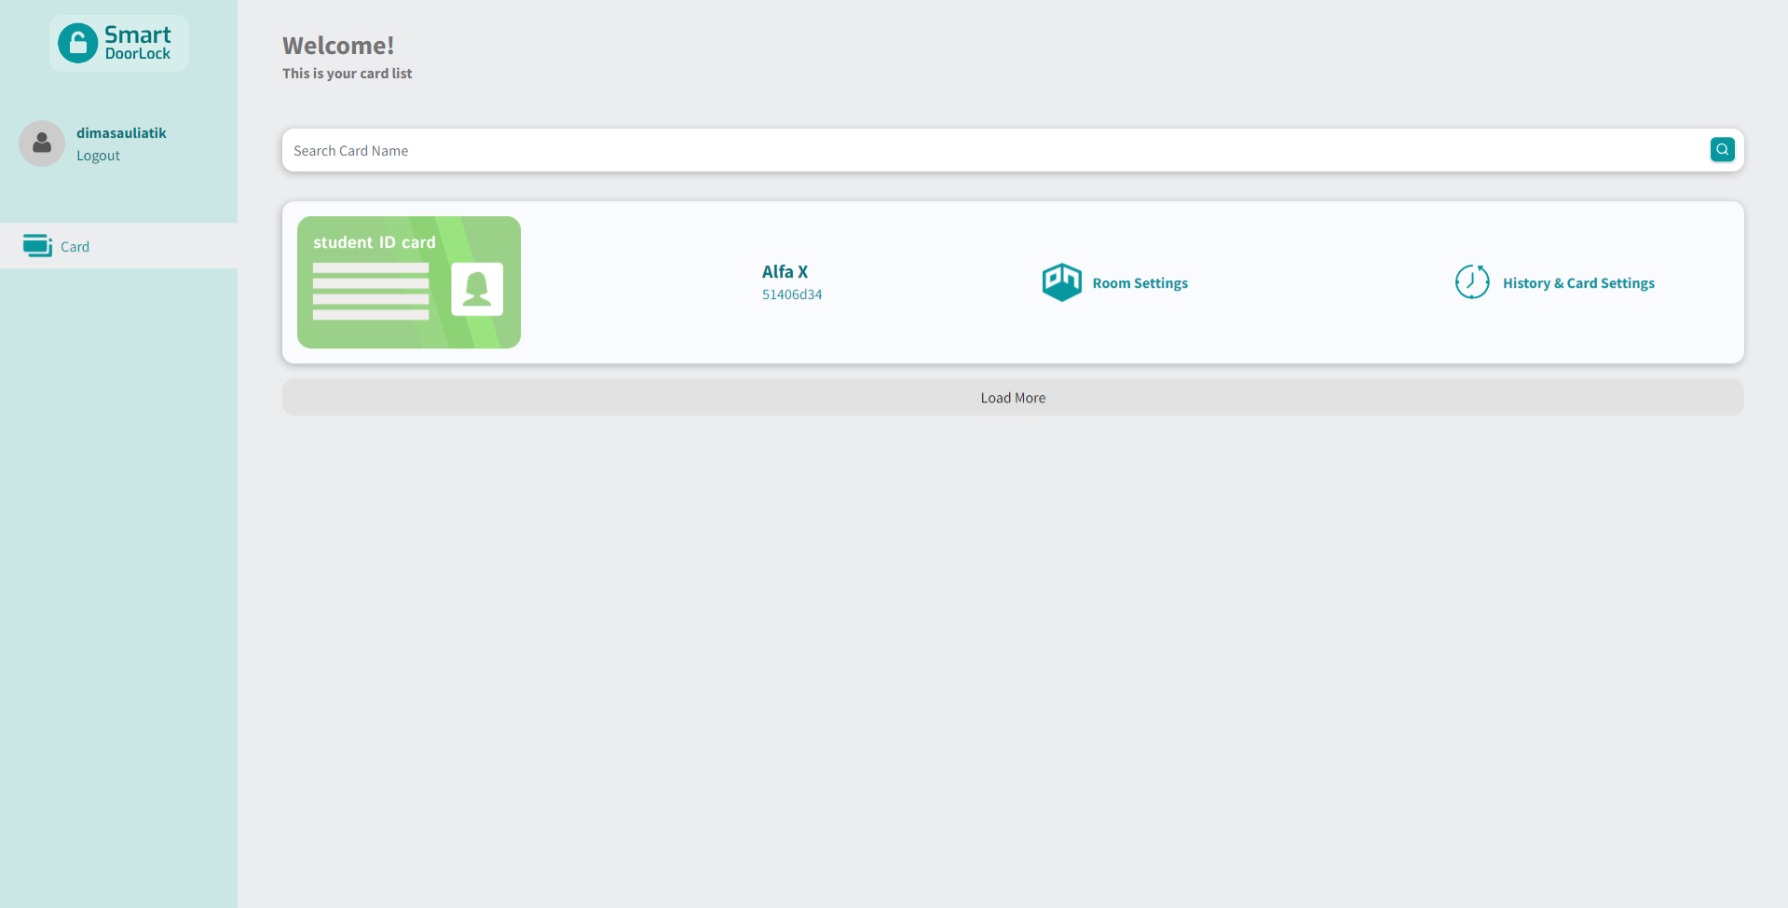Viewport: 1788px width, 908px height.
Task: Log out of the account
Action: [98, 156]
